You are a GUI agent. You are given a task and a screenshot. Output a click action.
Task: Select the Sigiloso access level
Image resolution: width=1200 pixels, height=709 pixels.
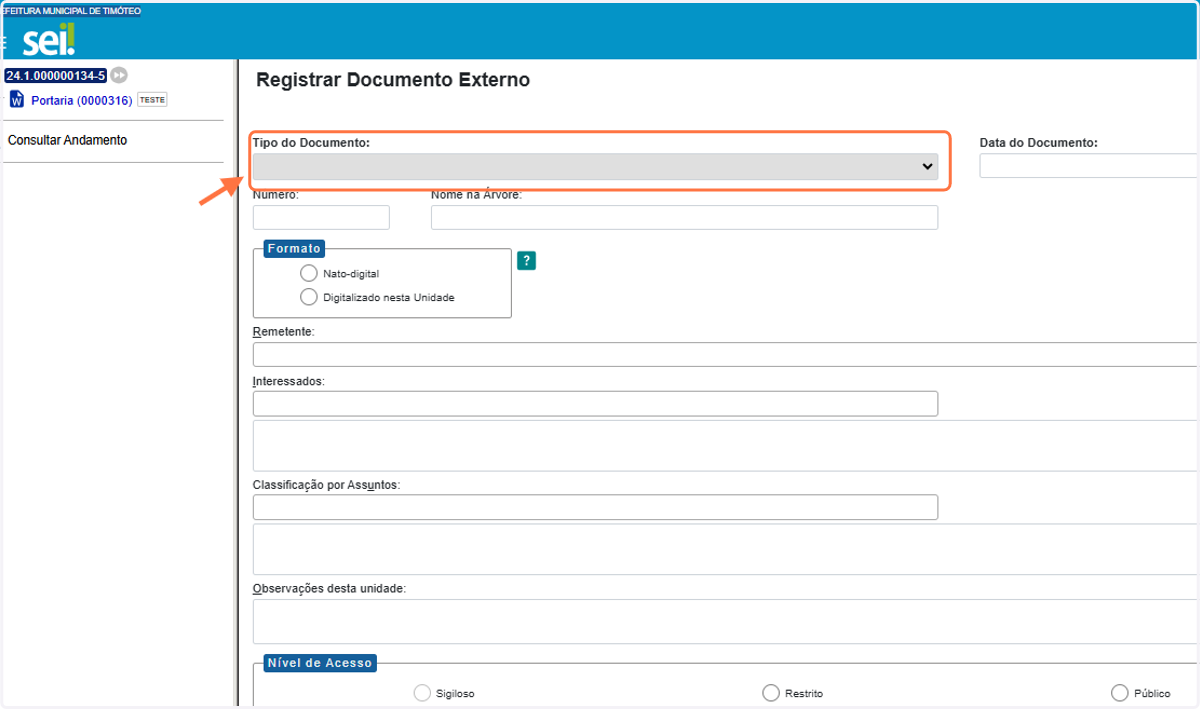click(422, 693)
